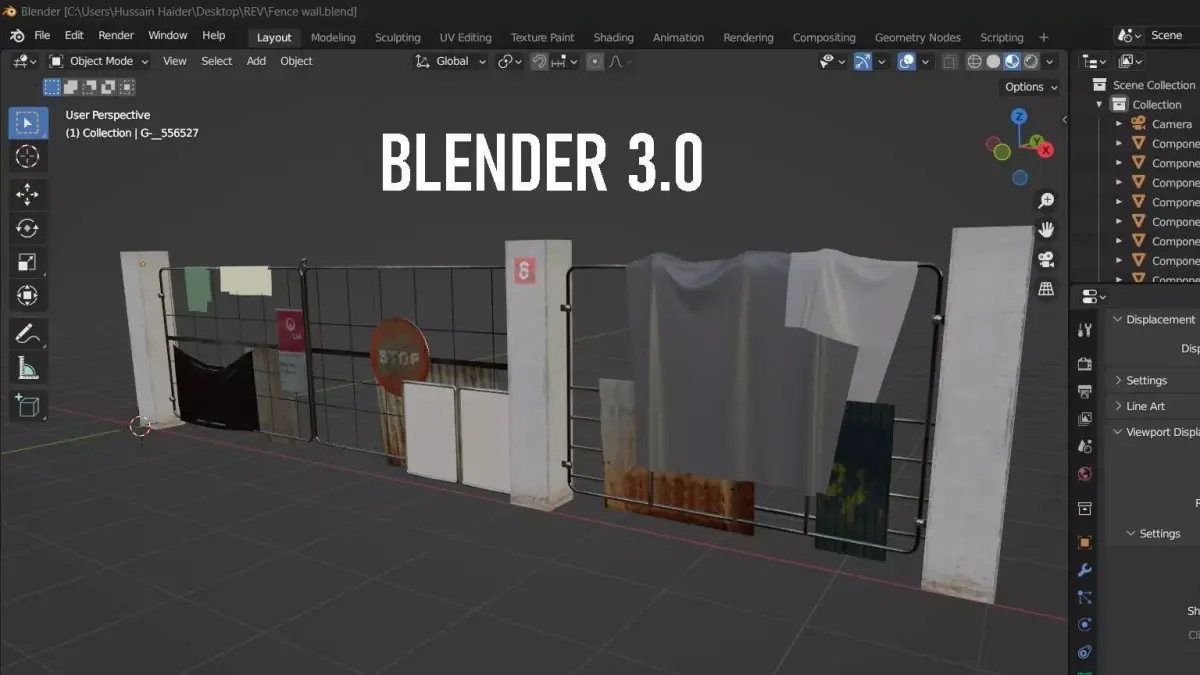This screenshot has width=1200, height=675.
Task: Open the pivot point dropdown
Action: point(510,61)
